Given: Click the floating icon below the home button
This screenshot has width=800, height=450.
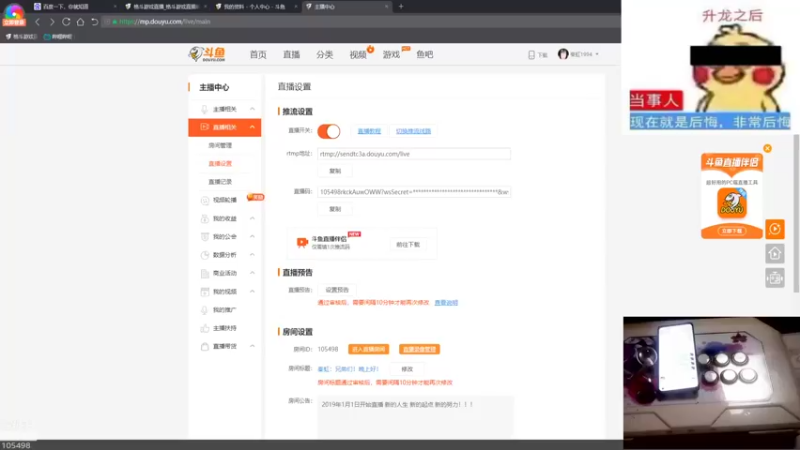Looking at the screenshot, I should 774,278.
